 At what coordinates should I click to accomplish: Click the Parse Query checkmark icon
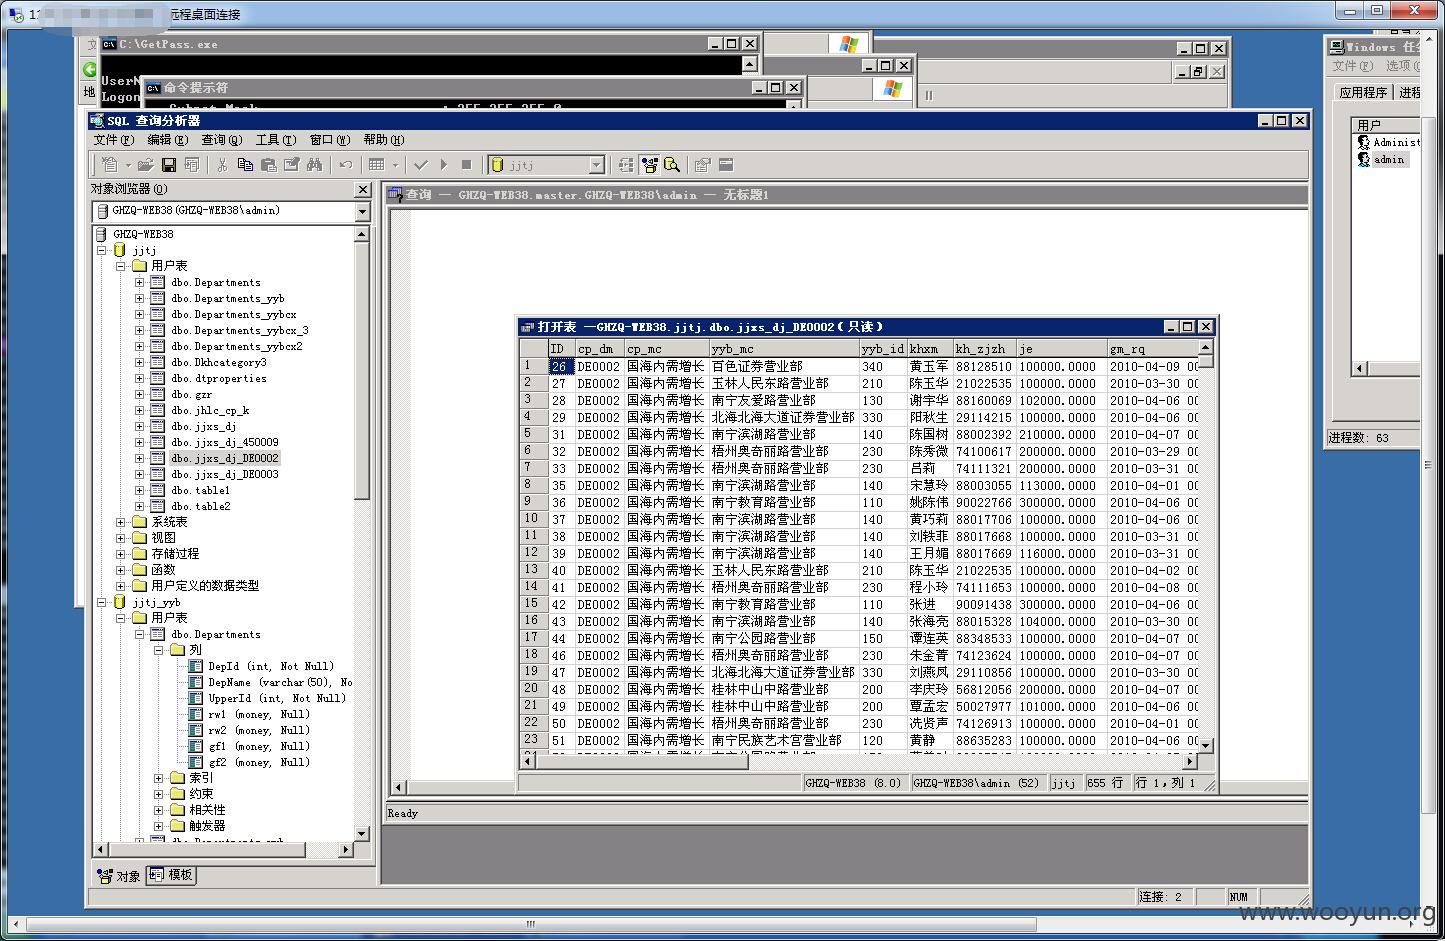click(421, 165)
